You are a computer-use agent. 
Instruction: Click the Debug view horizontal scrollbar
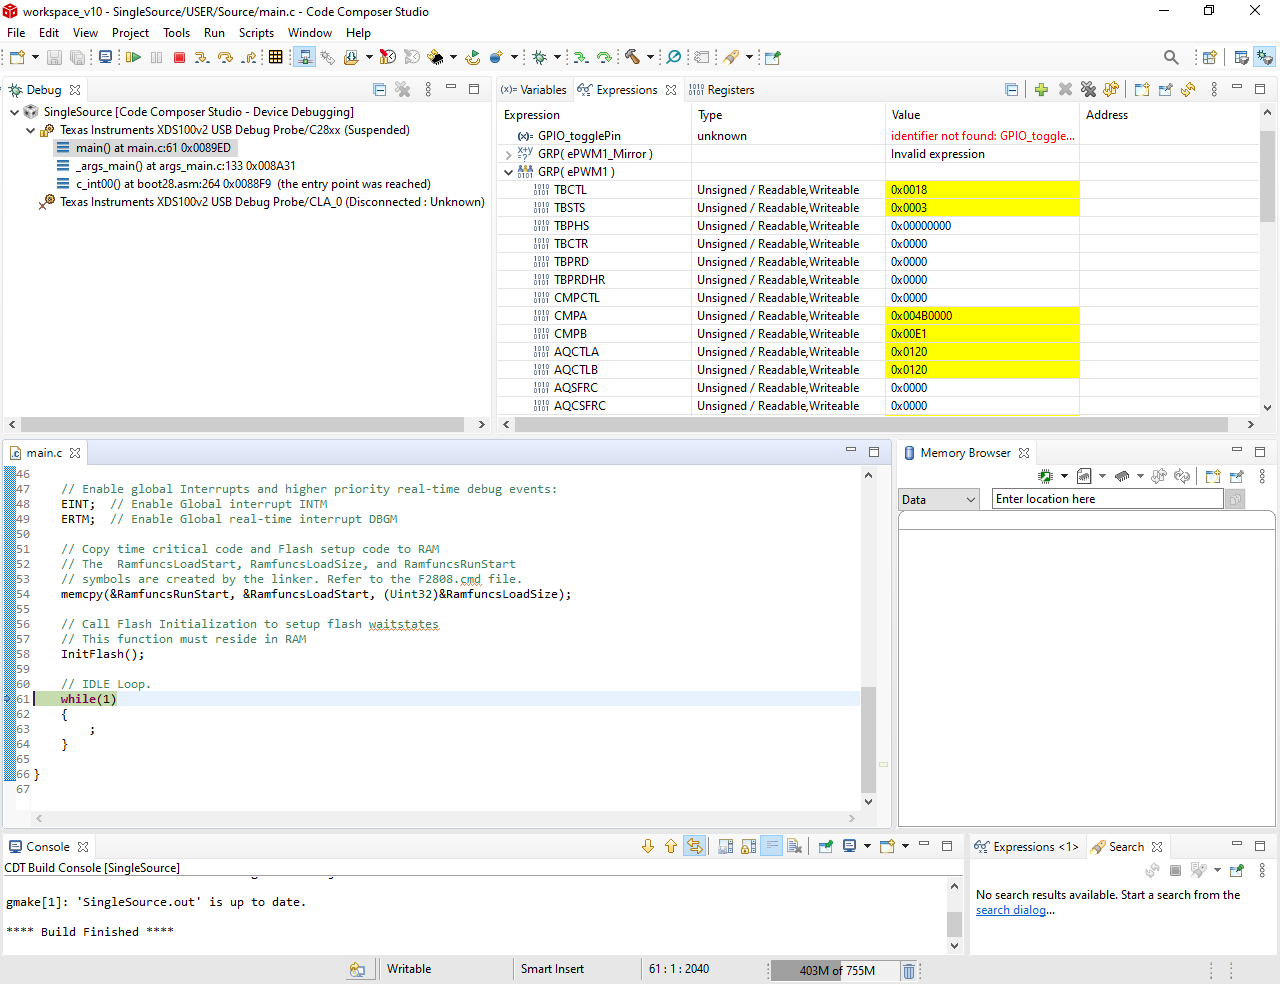241,425
